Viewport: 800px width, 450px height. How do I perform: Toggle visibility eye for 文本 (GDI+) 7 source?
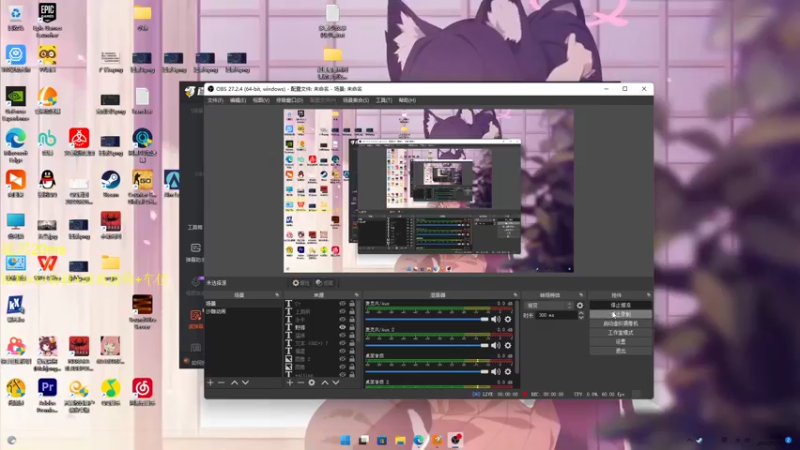point(342,343)
